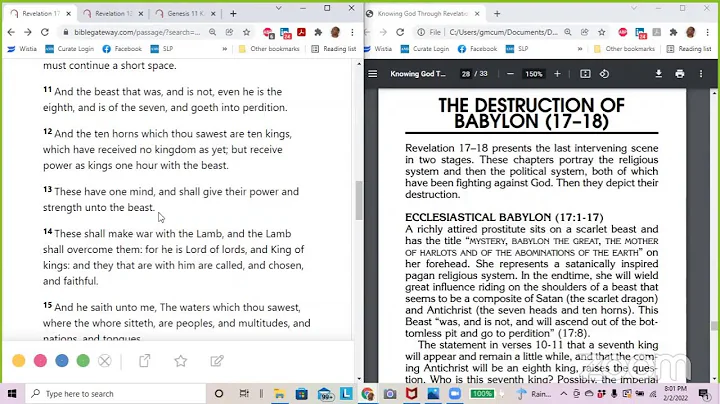720x404 pixels.
Task: Open Task View on the taskbar
Action: [x=244, y=394]
